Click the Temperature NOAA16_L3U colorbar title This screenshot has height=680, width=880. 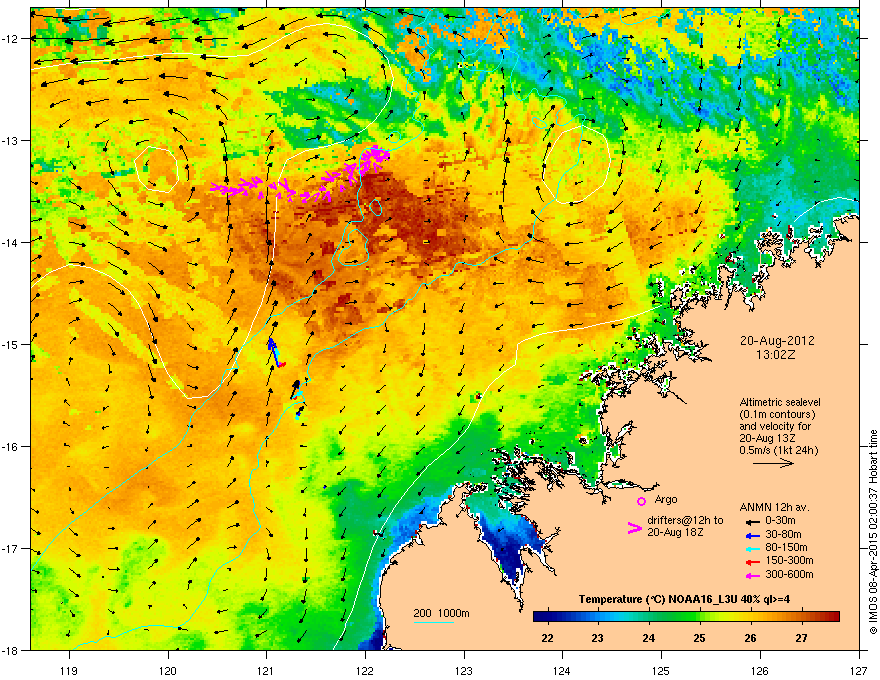(685, 599)
